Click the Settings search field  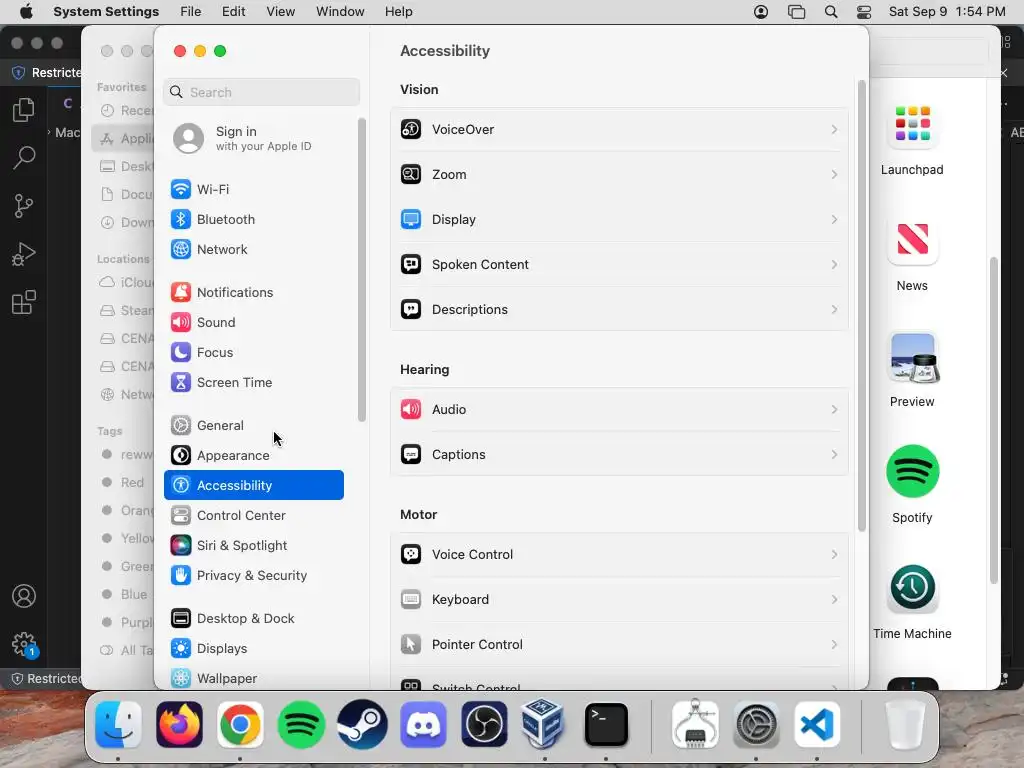pyautogui.click(x=261, y=92)
